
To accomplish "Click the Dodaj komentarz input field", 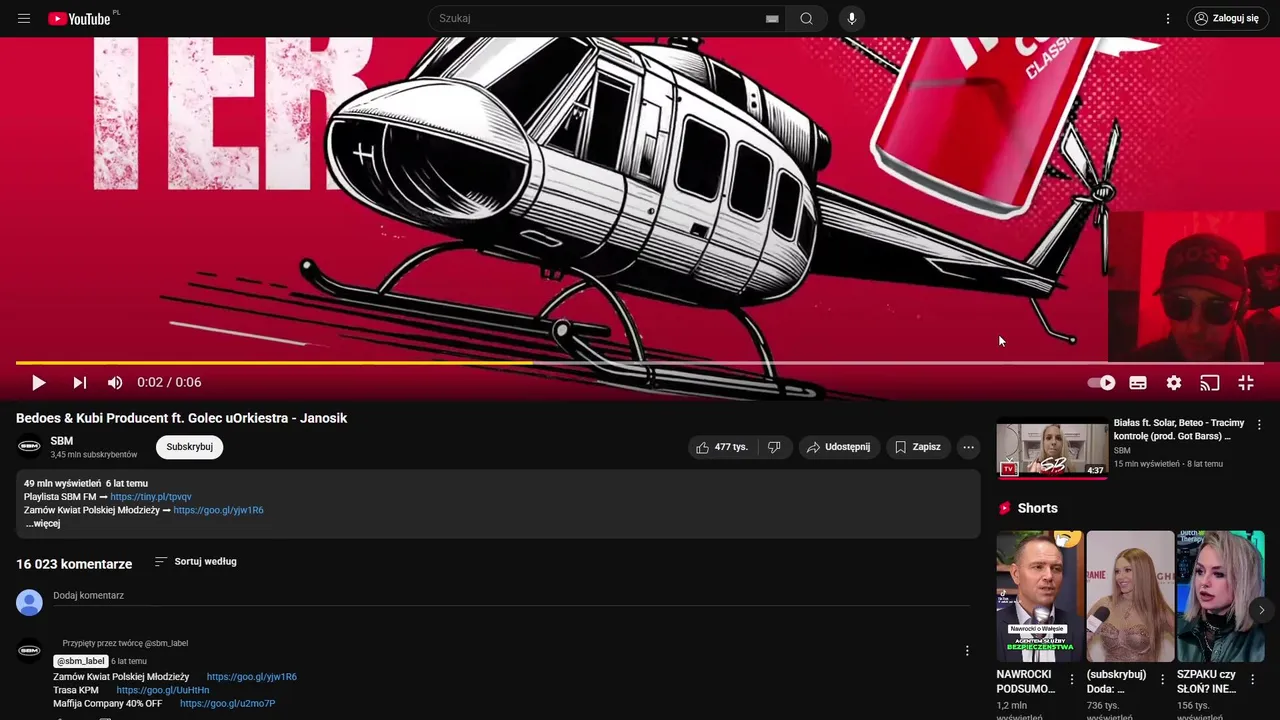I will pos(511,596).
